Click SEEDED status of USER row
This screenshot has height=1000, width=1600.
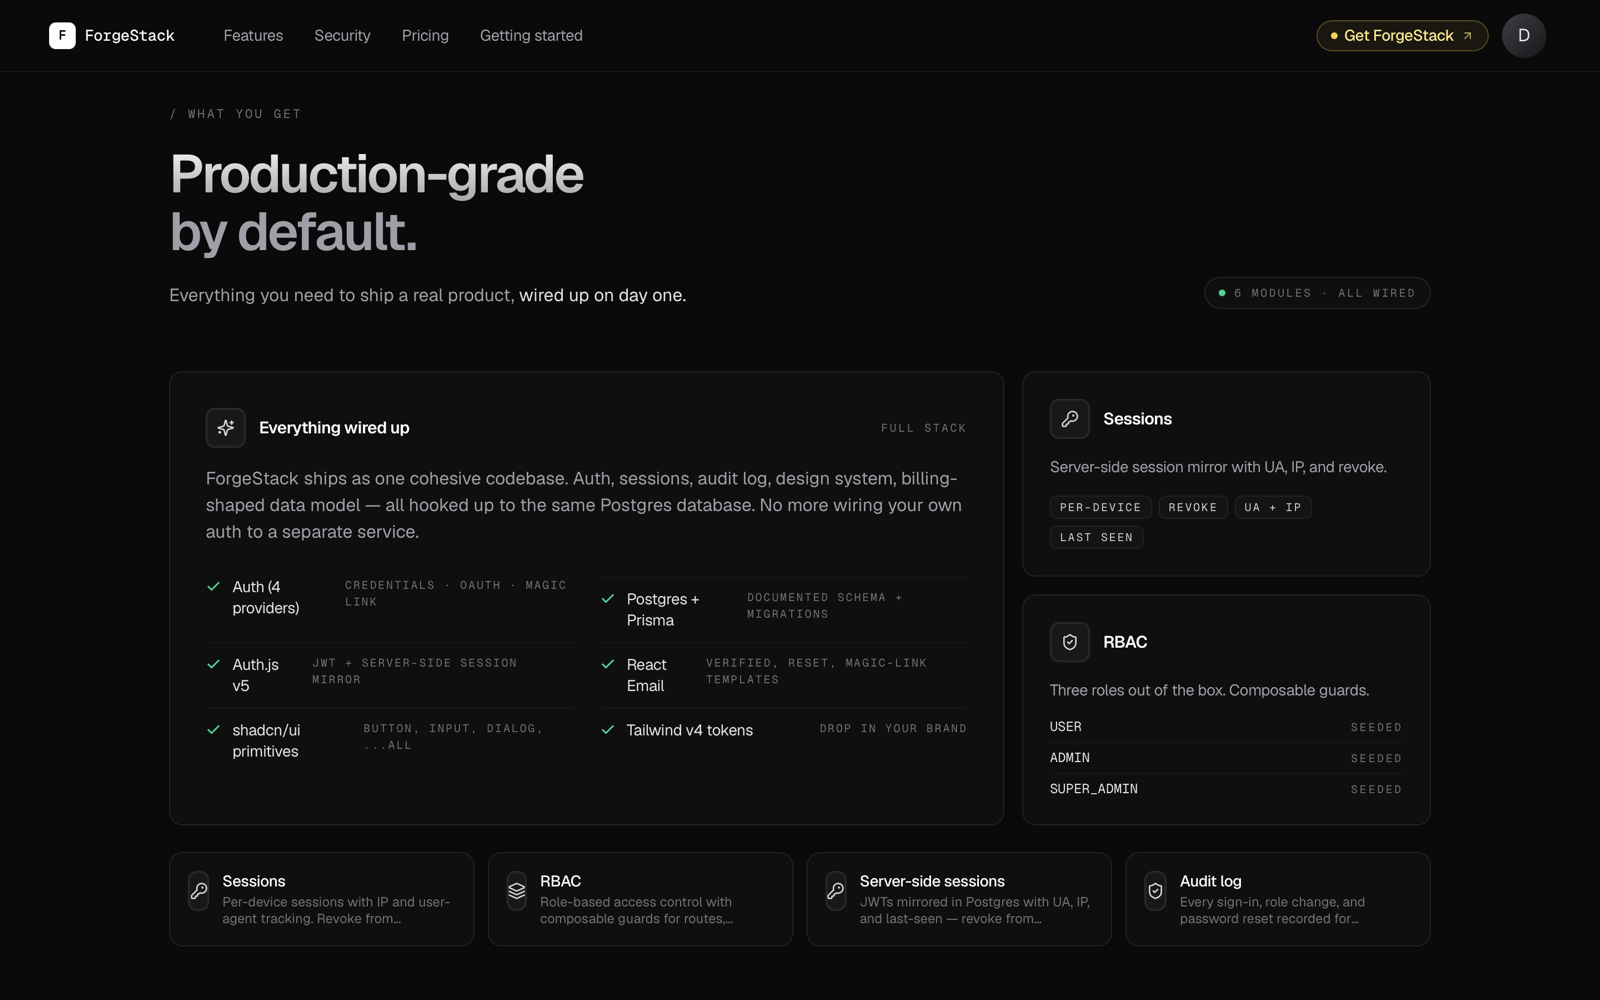pyautogui.click(x=1376, y=728)
